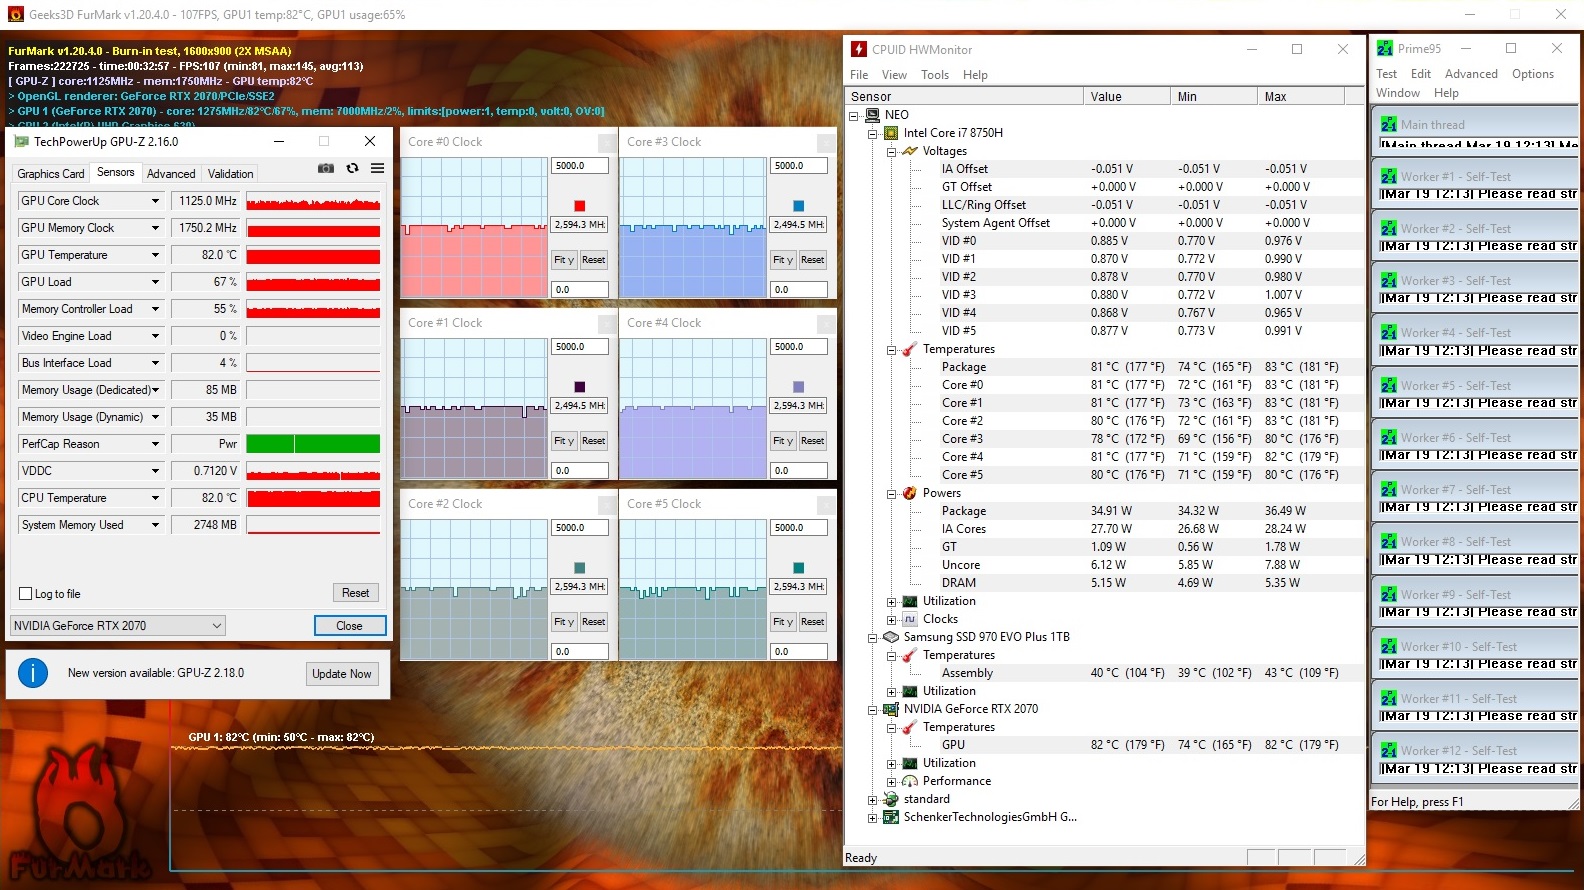1584x890 pixels.
Task: Click Fit y in Core #5 Clock graph
Action: [783, 622]
